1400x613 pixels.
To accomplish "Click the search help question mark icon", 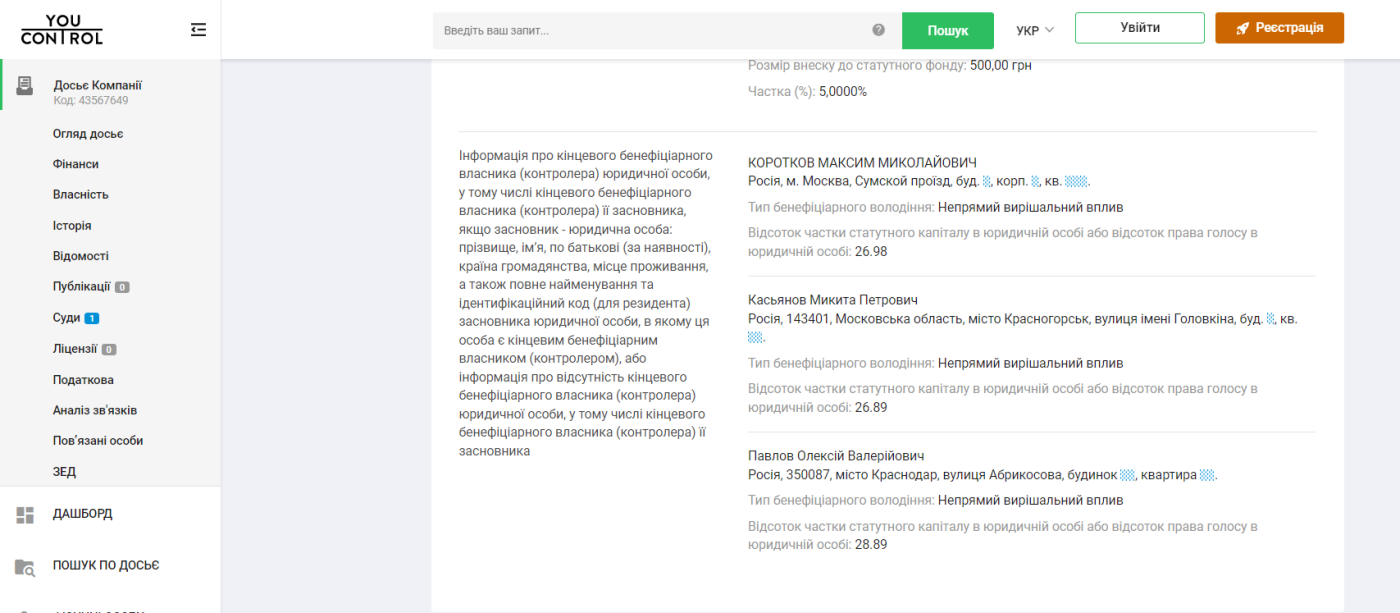I will pos(879,30).
